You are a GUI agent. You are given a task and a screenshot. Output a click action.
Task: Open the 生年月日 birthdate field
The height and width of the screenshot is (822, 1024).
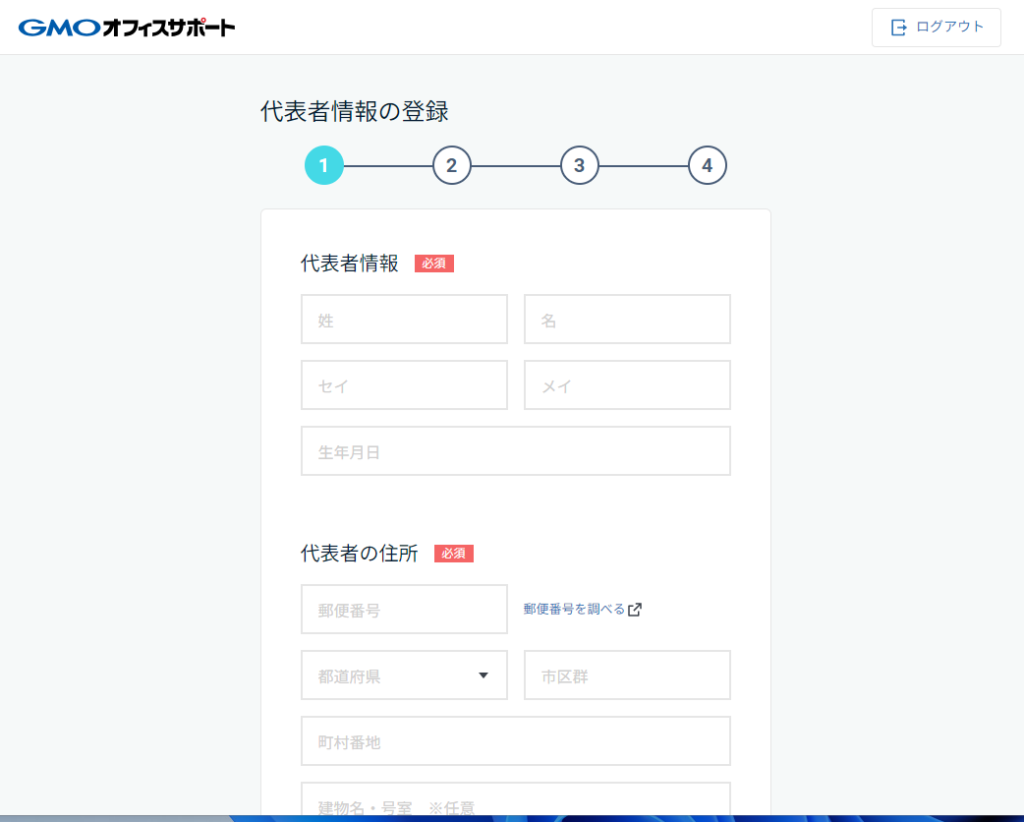pos(515,452)
